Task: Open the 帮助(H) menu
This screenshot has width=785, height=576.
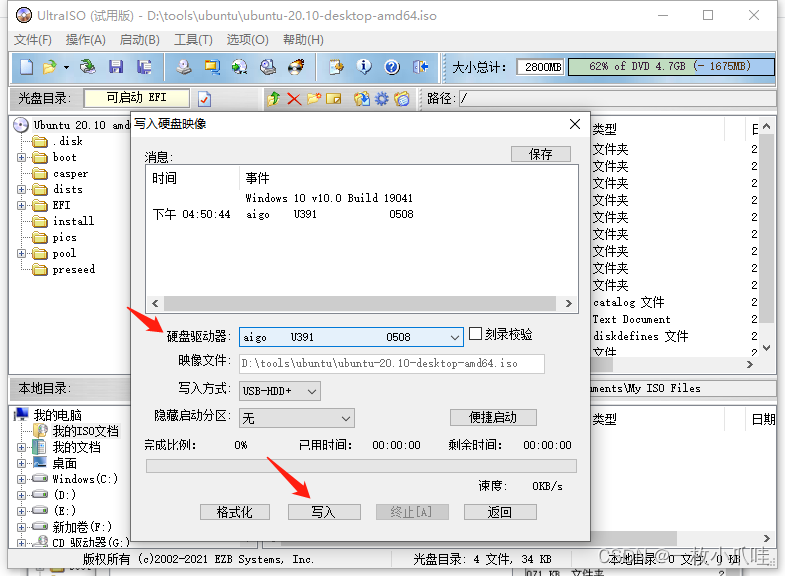Action: (303, 40)
